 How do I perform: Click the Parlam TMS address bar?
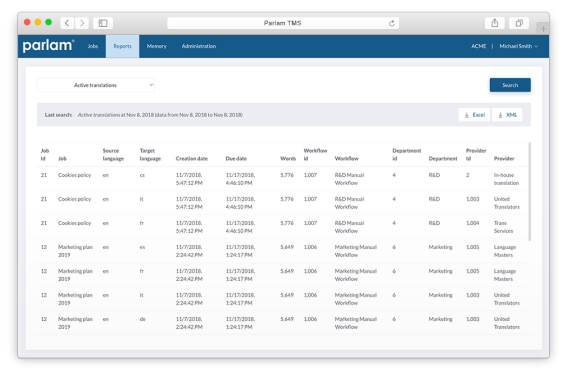[x=283, y=23]
